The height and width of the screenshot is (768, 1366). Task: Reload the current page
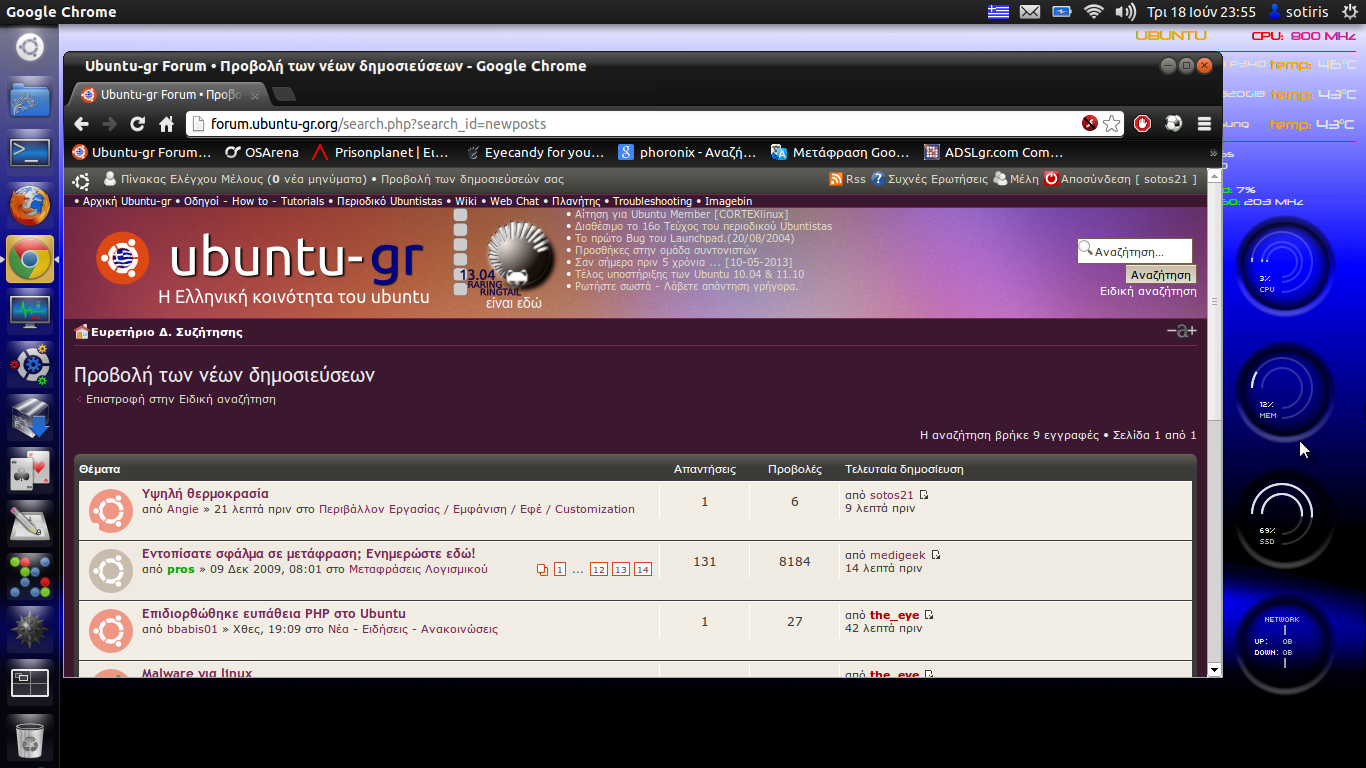[x=138, y=124]
